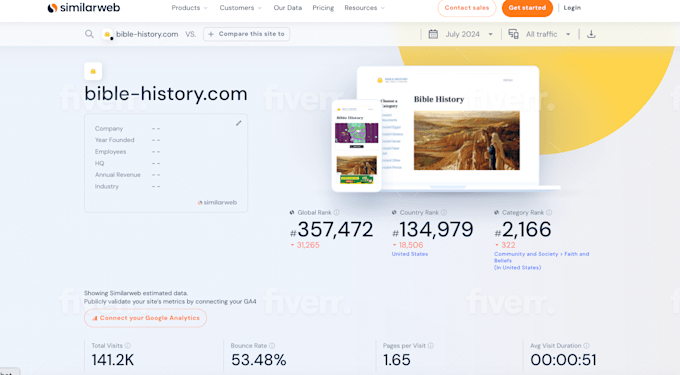Click Compare this site to button

(x=246, y=34)
